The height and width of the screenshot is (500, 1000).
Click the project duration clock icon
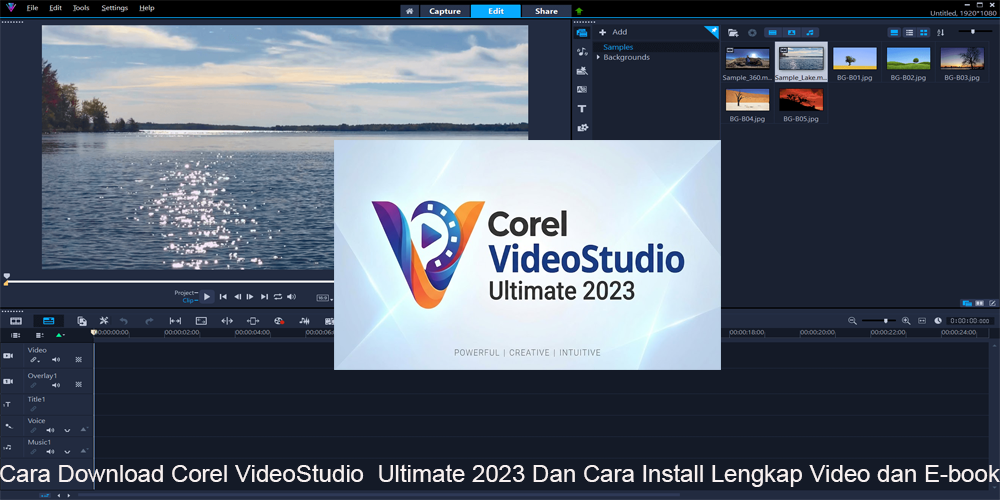tap(938, 321)
